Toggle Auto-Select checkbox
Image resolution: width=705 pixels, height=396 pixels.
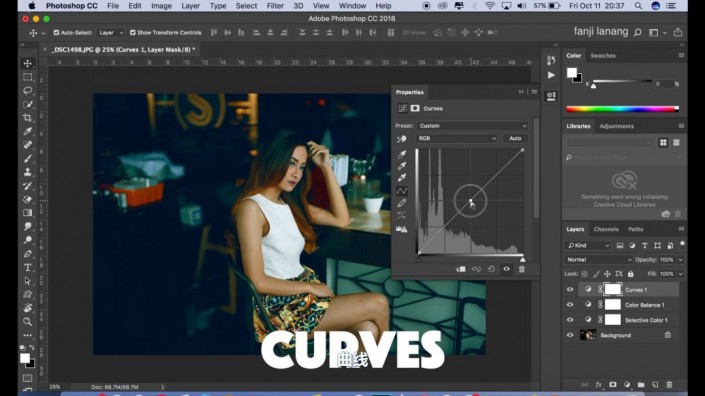(x=56, y=32)
